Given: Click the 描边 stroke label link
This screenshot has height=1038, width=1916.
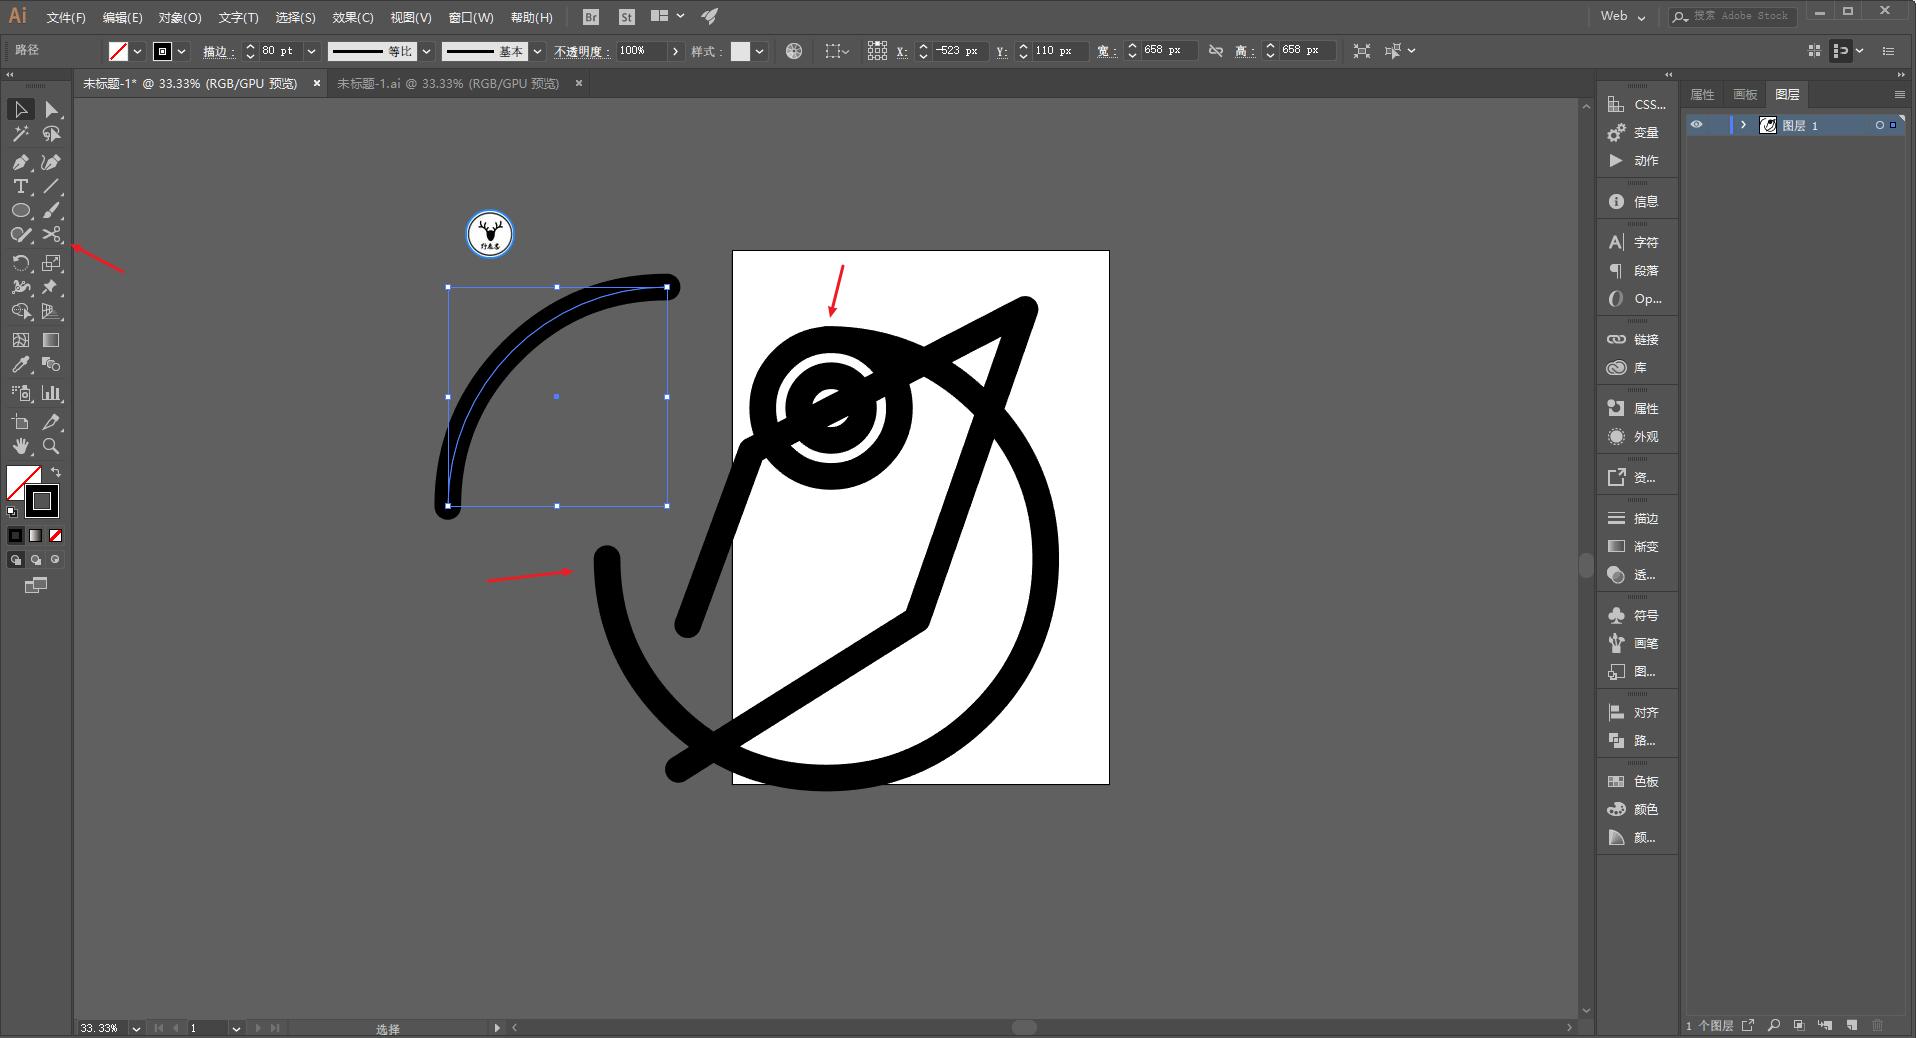Looking at the screenshot, I should pos(217,51).
